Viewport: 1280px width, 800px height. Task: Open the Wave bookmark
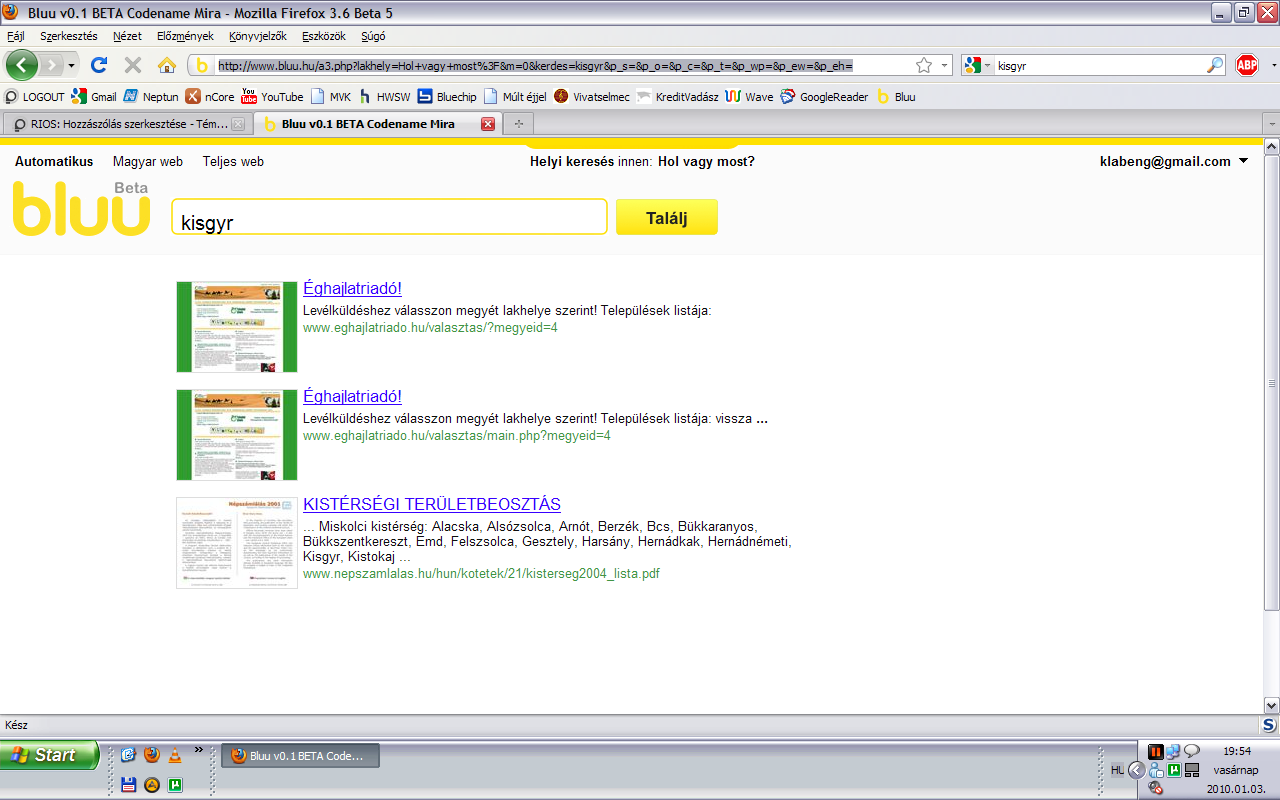[x=749, y=97]
